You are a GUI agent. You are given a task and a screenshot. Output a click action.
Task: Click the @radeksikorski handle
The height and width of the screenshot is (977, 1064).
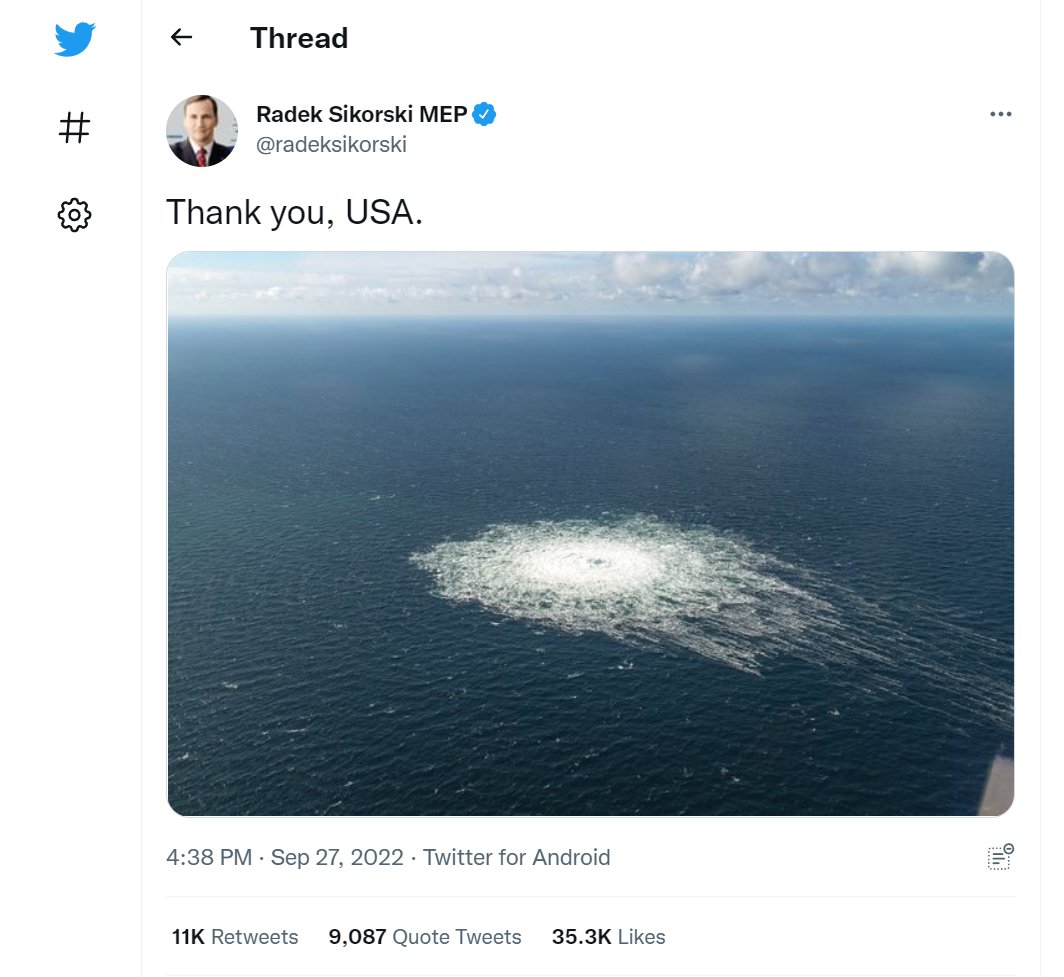click(x=331, y=145)
